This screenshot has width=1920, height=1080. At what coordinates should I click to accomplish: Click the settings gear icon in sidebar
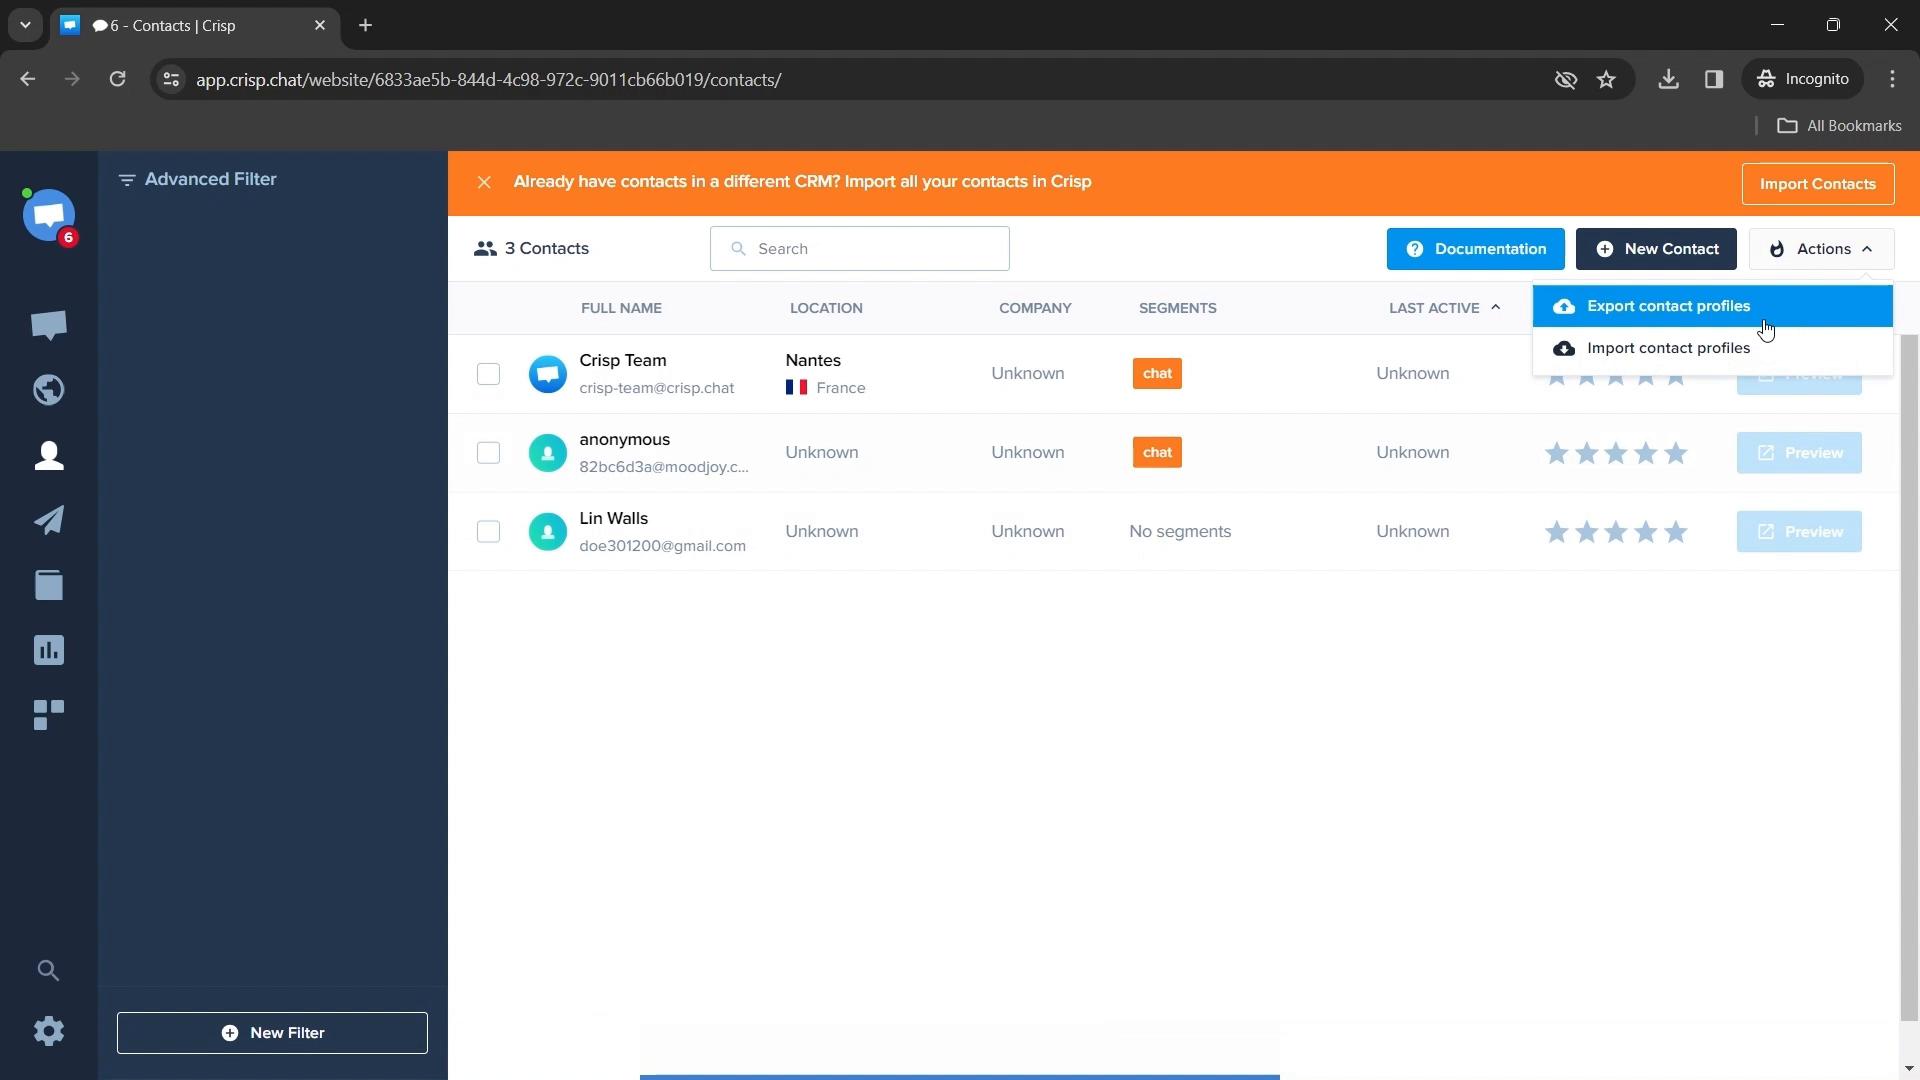[47, 1031]
